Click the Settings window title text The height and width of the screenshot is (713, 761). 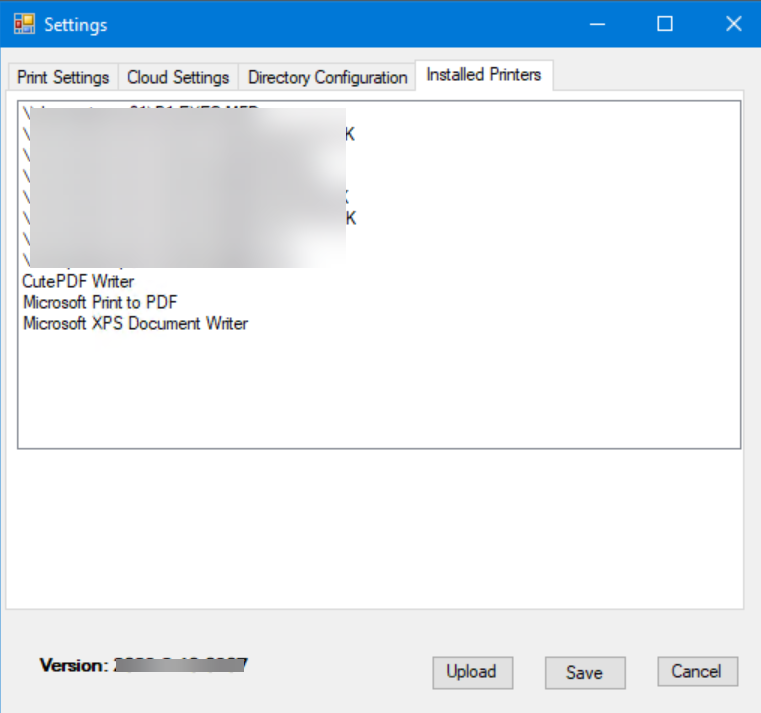click(75, 24)
